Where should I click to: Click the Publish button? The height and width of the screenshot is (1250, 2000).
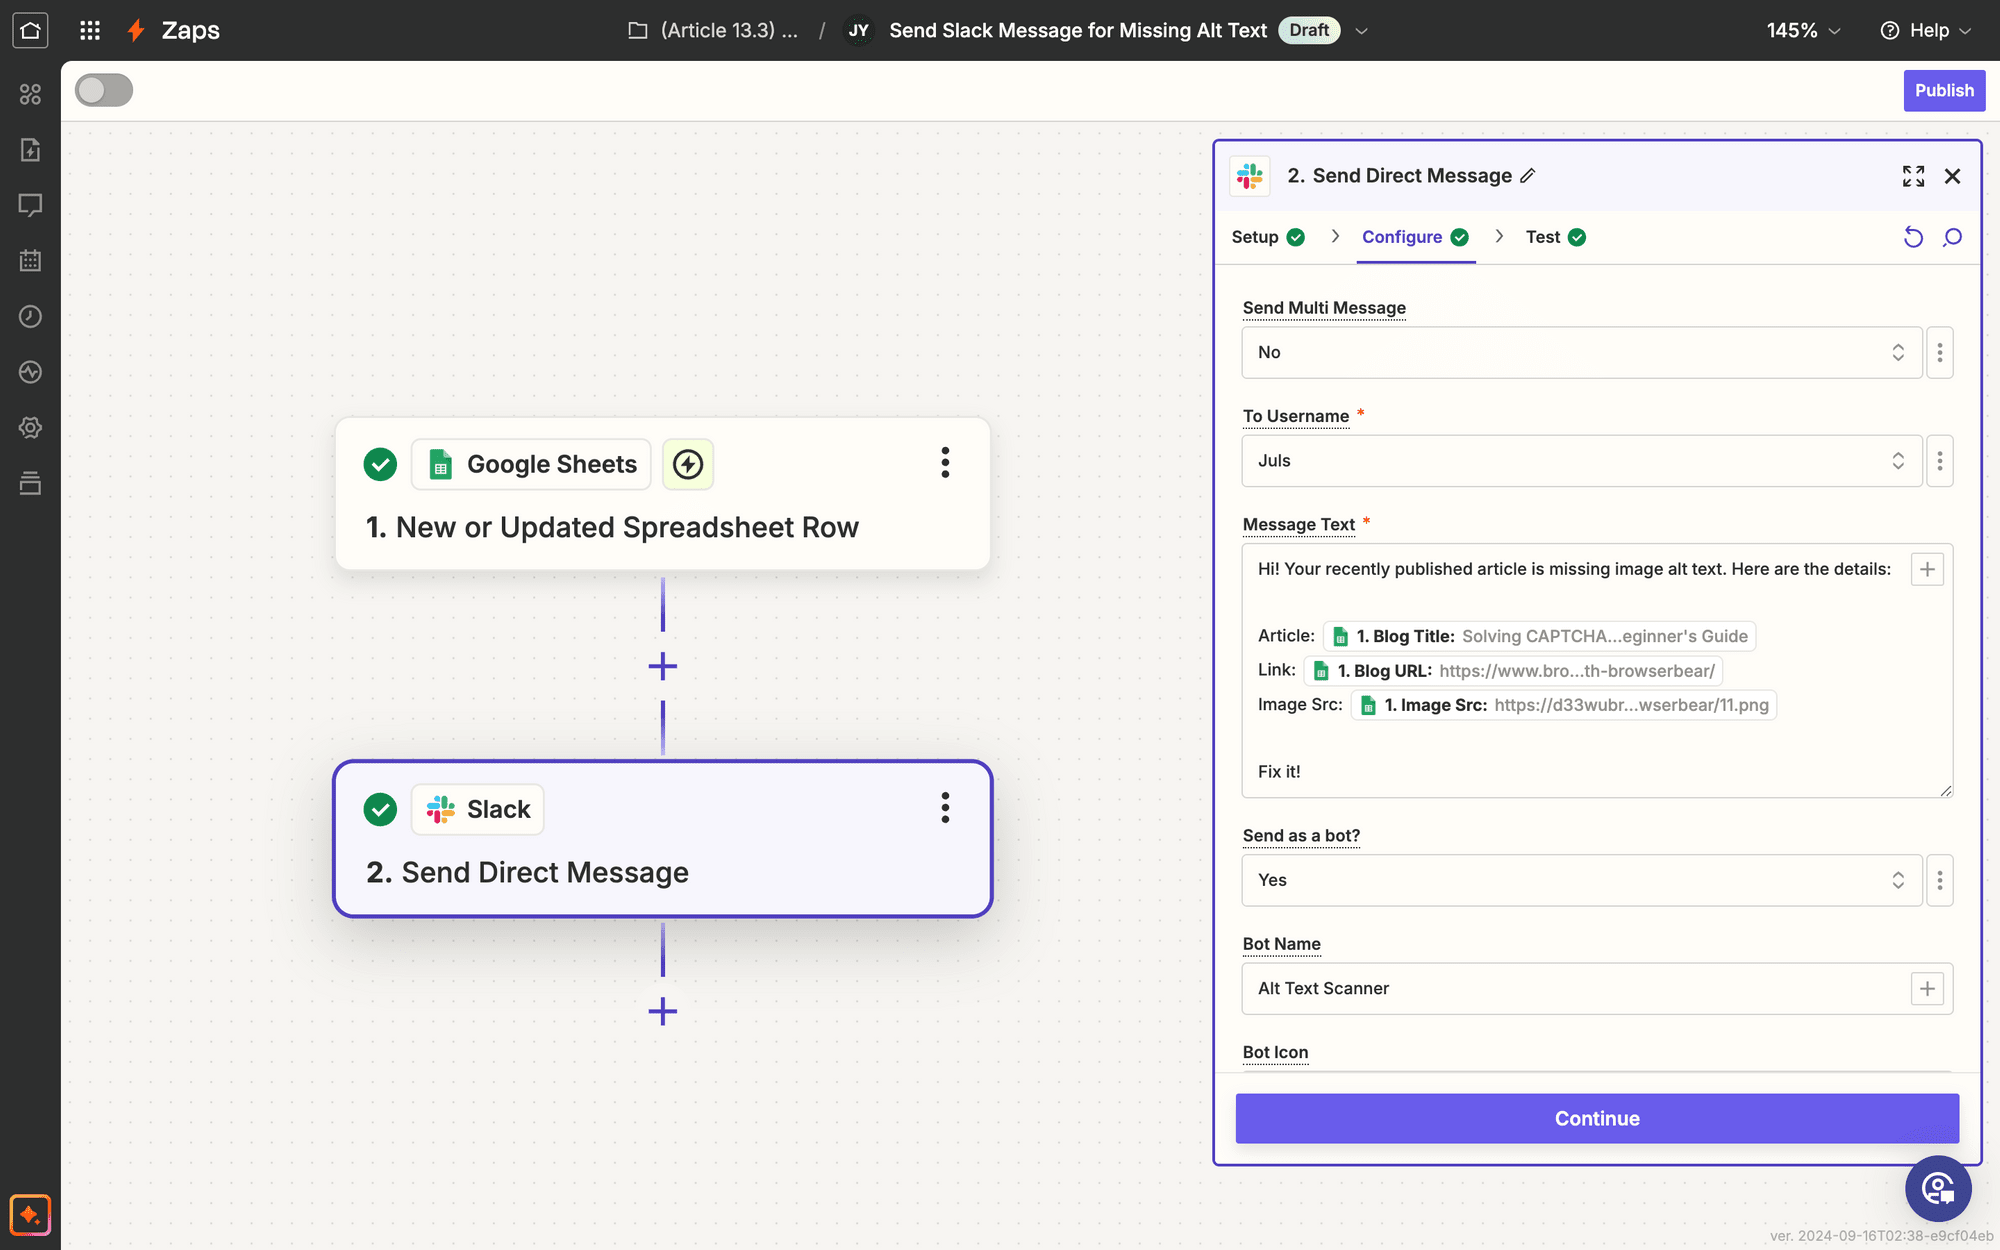(x=1944, y=89)
